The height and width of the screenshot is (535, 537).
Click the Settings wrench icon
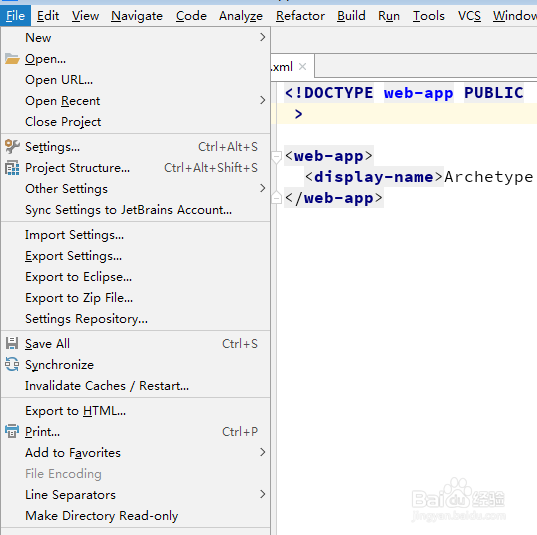[12, 147]
